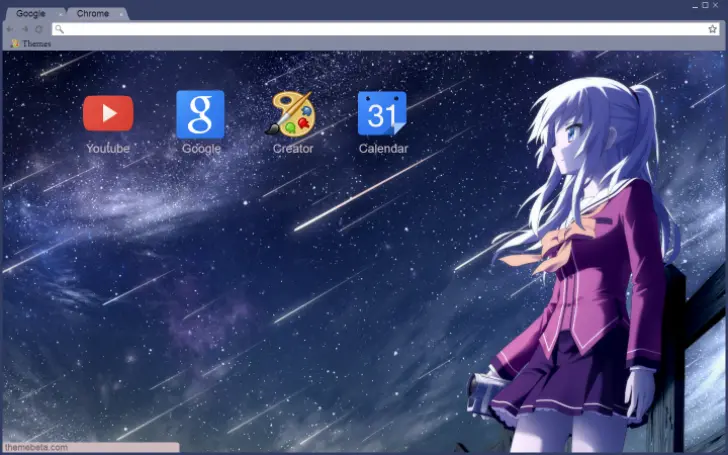The height and width of the screenshot is (455, 728).
Task: Focus the address bar input field
Action: coord(380,30)
